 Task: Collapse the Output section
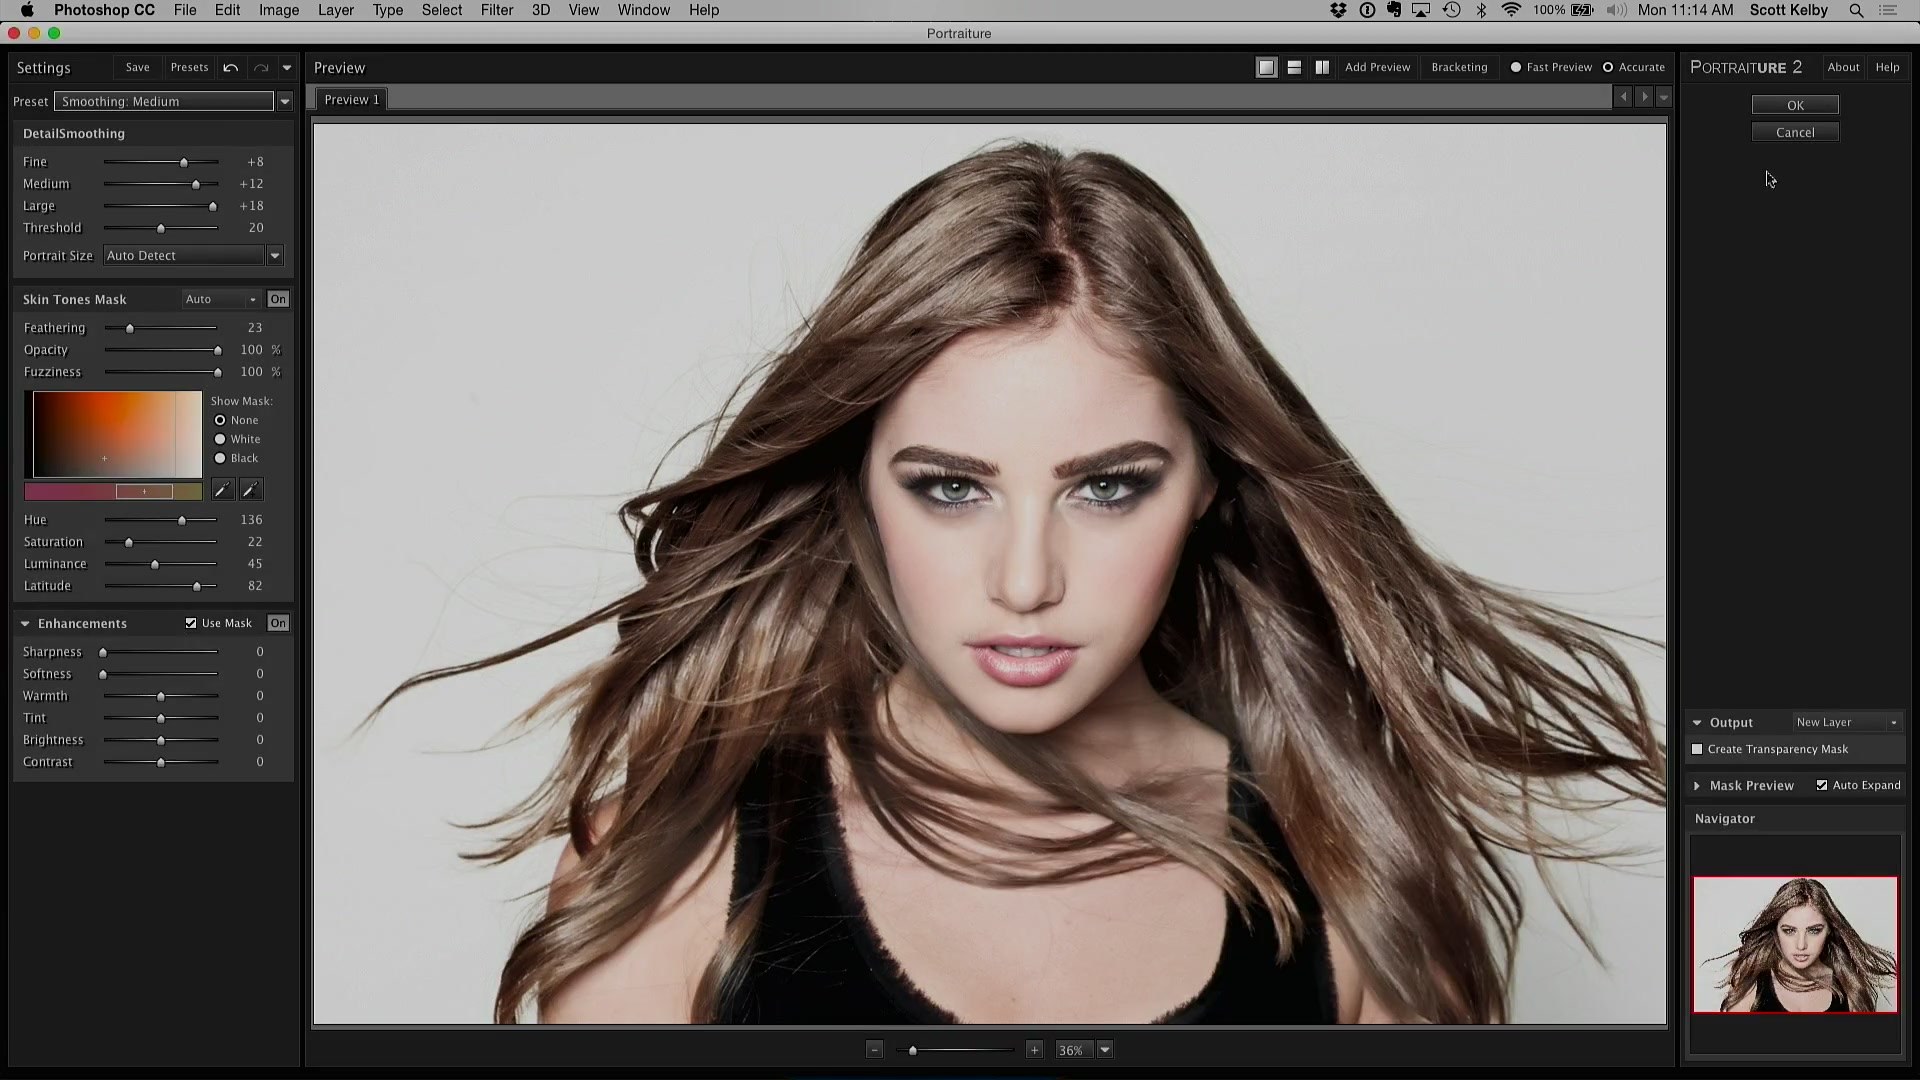point(1697,722)
